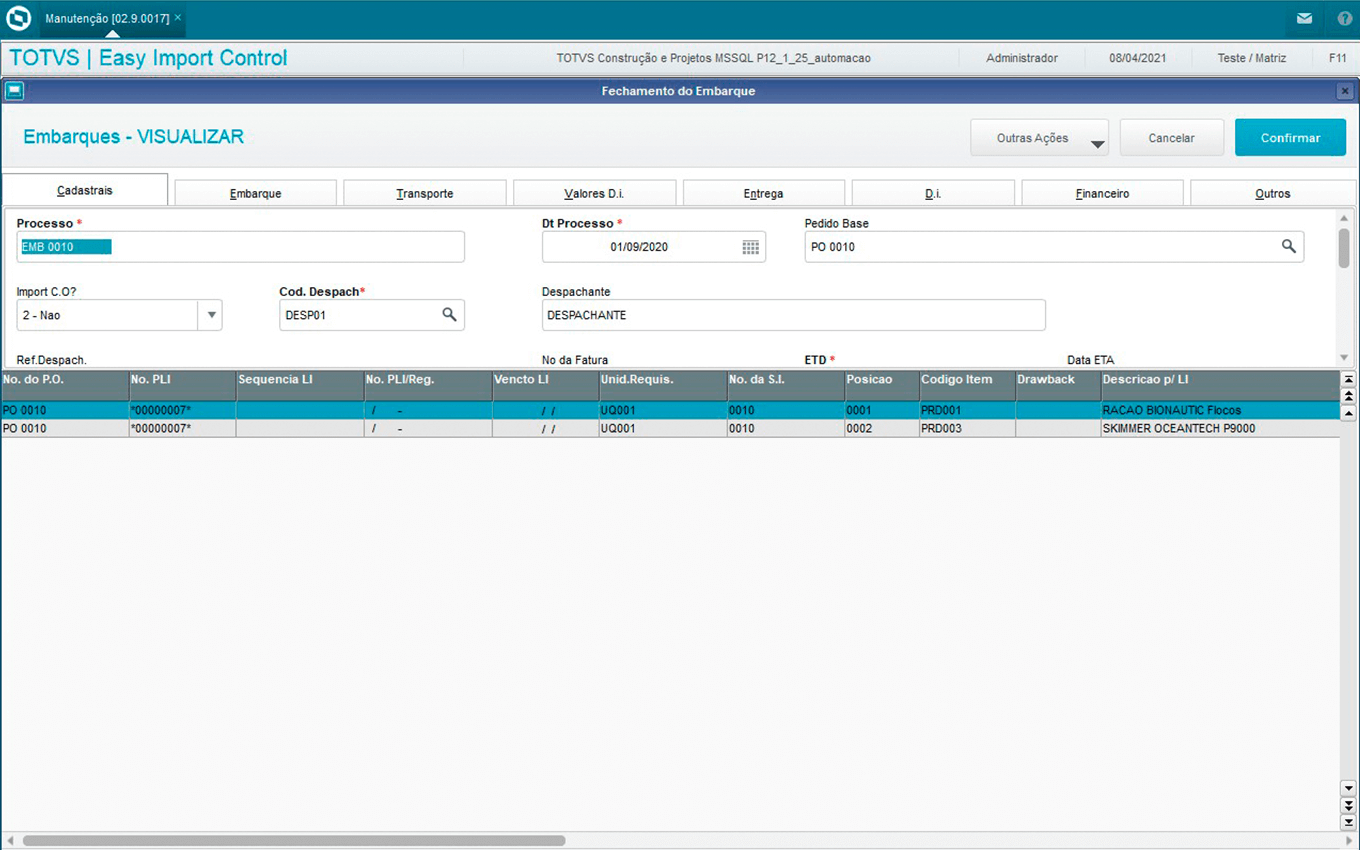Image resolution: width=1360 pixels, height=850 pixels.
Task: Expand the Import C.O? dropdown
Action: [211, 315]
